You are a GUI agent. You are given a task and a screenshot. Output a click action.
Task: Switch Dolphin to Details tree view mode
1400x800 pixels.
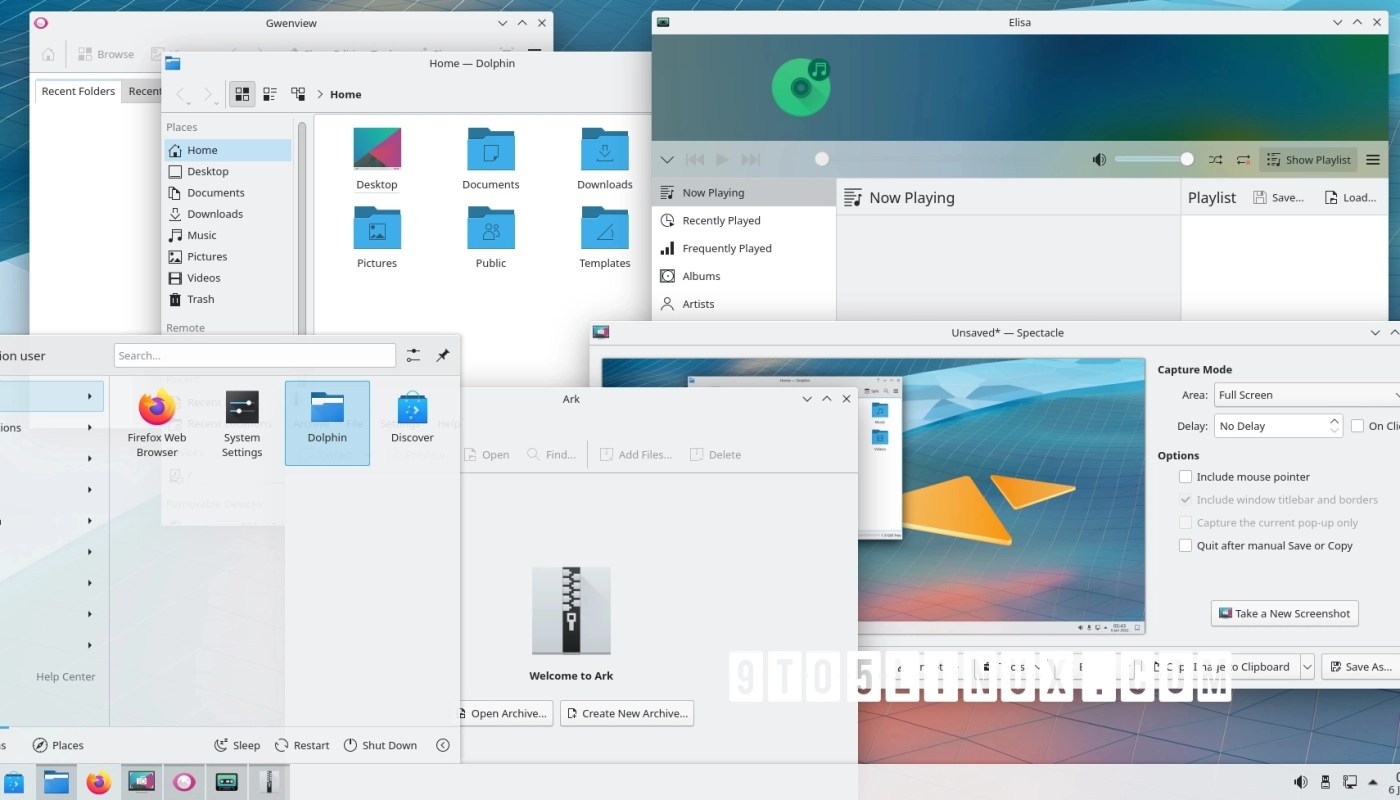pos(298,94)
